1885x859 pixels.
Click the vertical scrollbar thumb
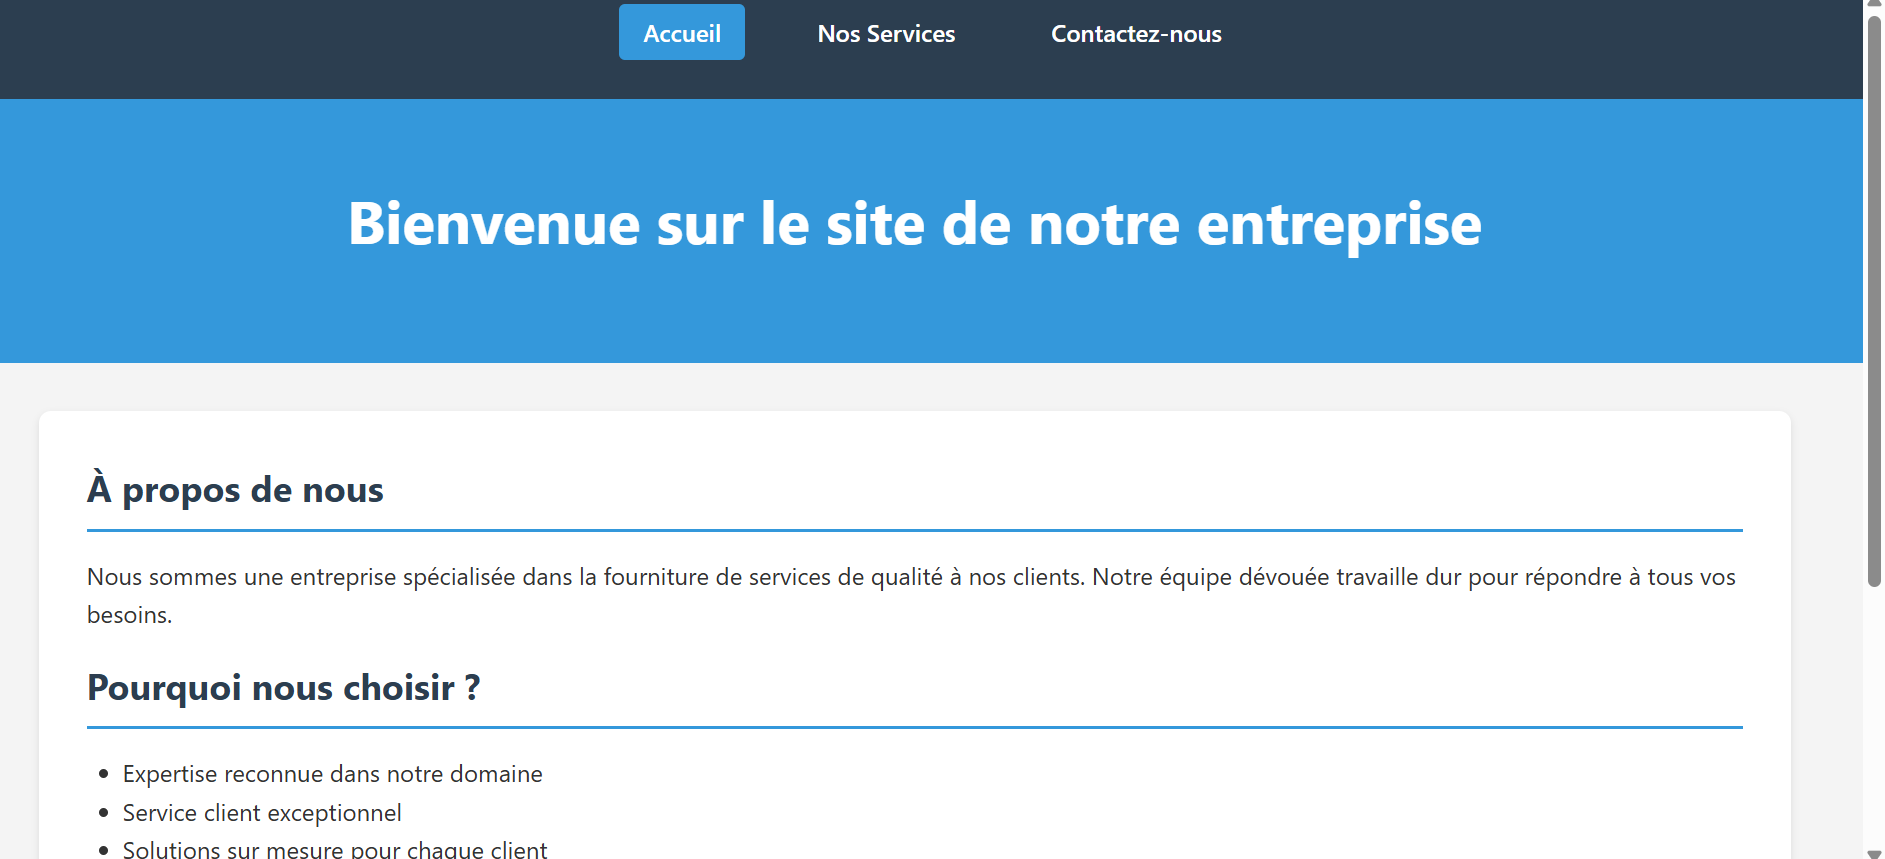(1873, 300)
